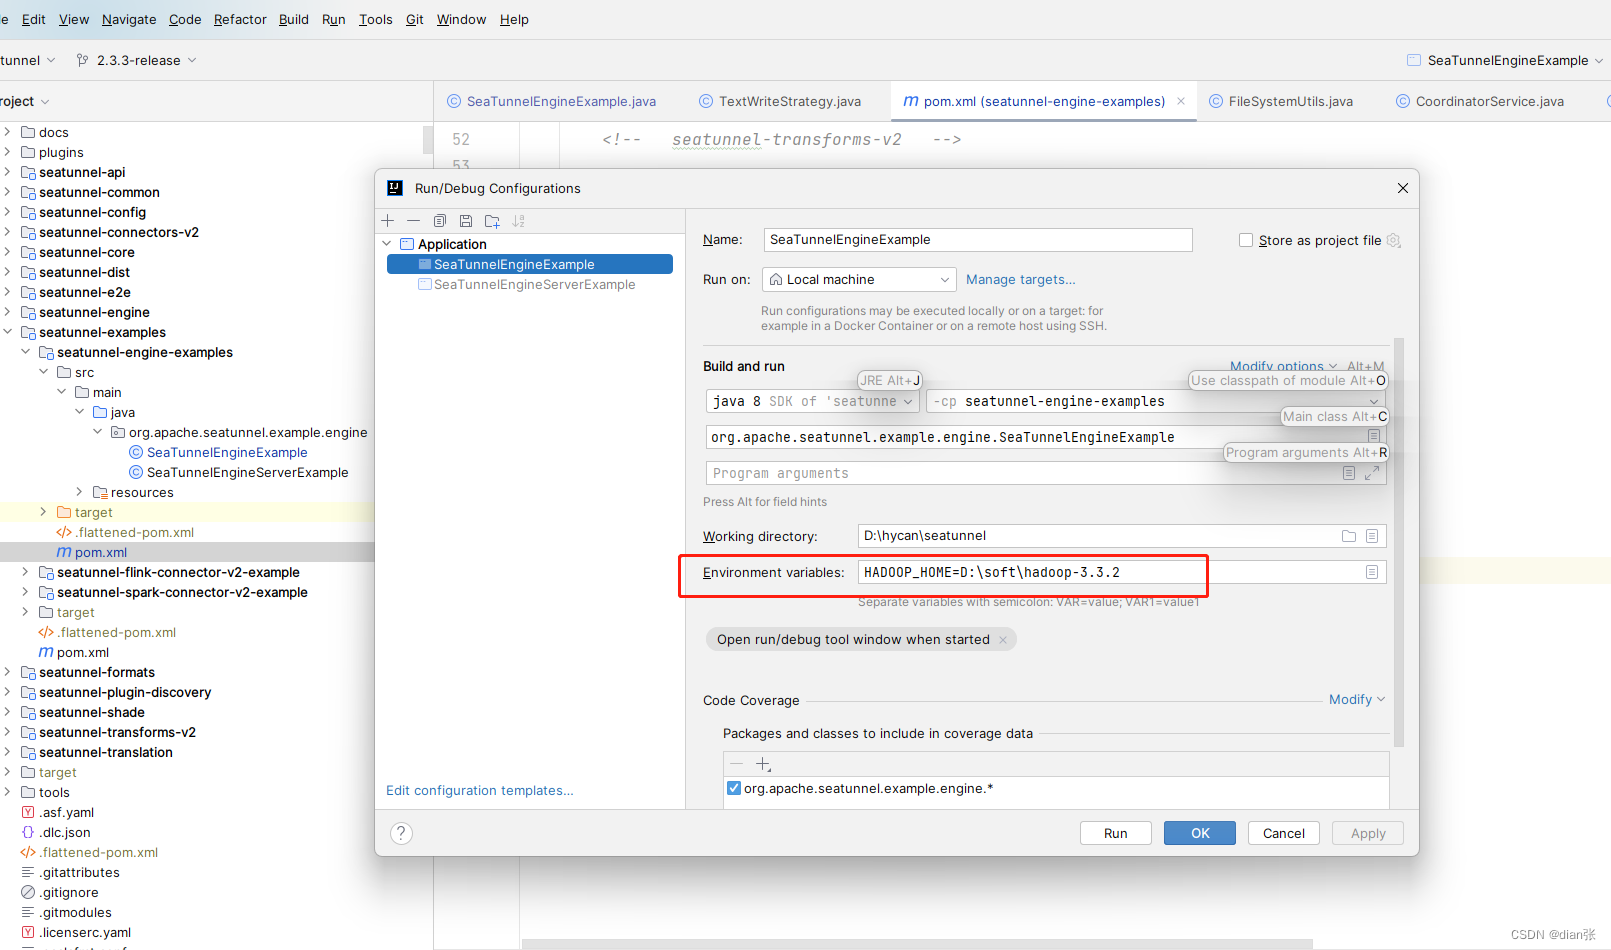Save configuration using the disk icon
This screenshot has height=950, width=1611.
coord(466,221)
